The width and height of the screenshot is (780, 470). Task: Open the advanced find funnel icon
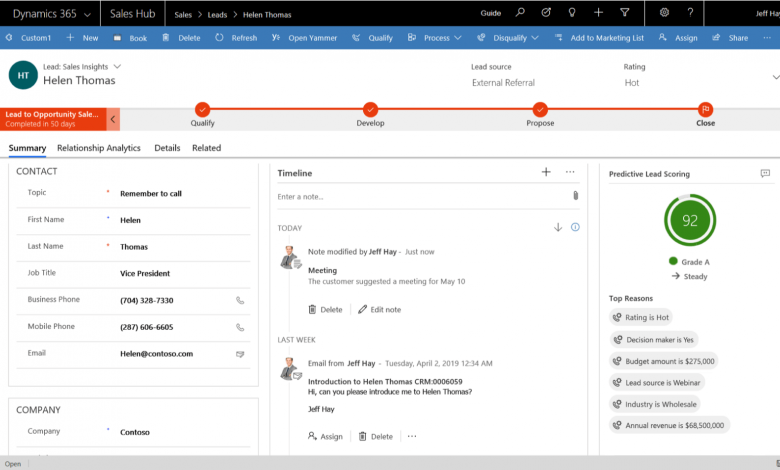pyautogui.click(x=625, y=12)
